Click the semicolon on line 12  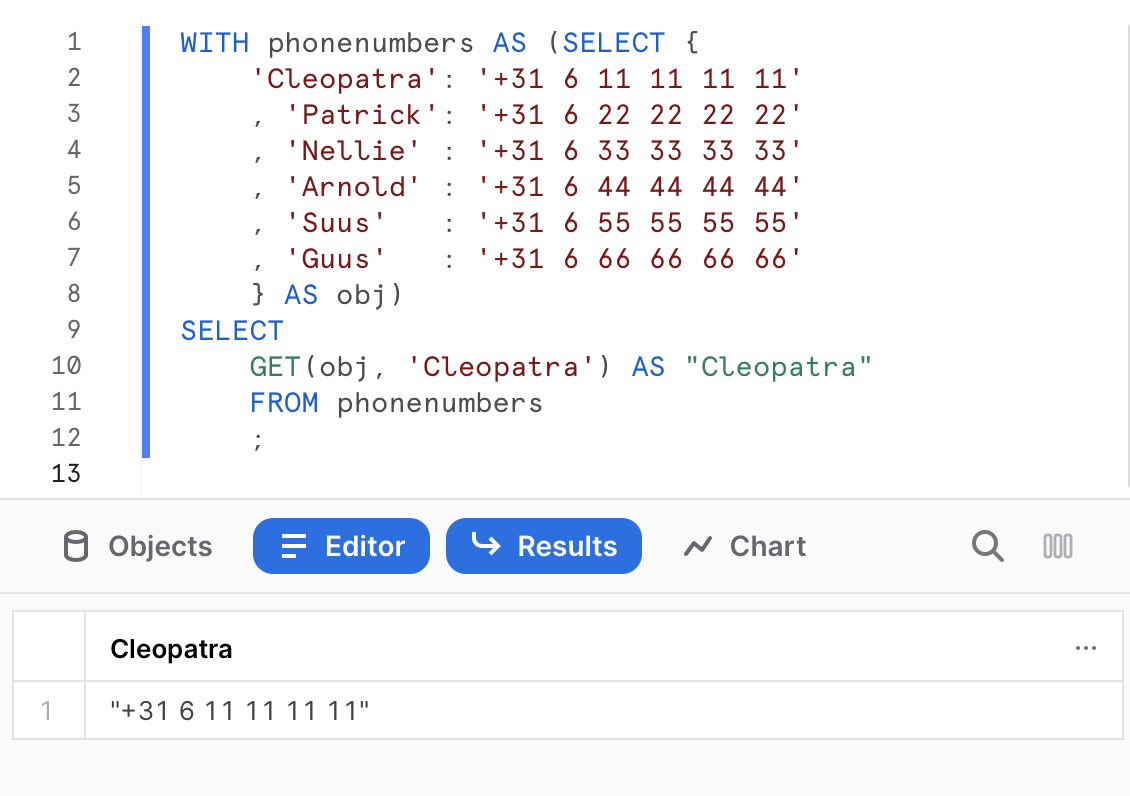point(258,438)
